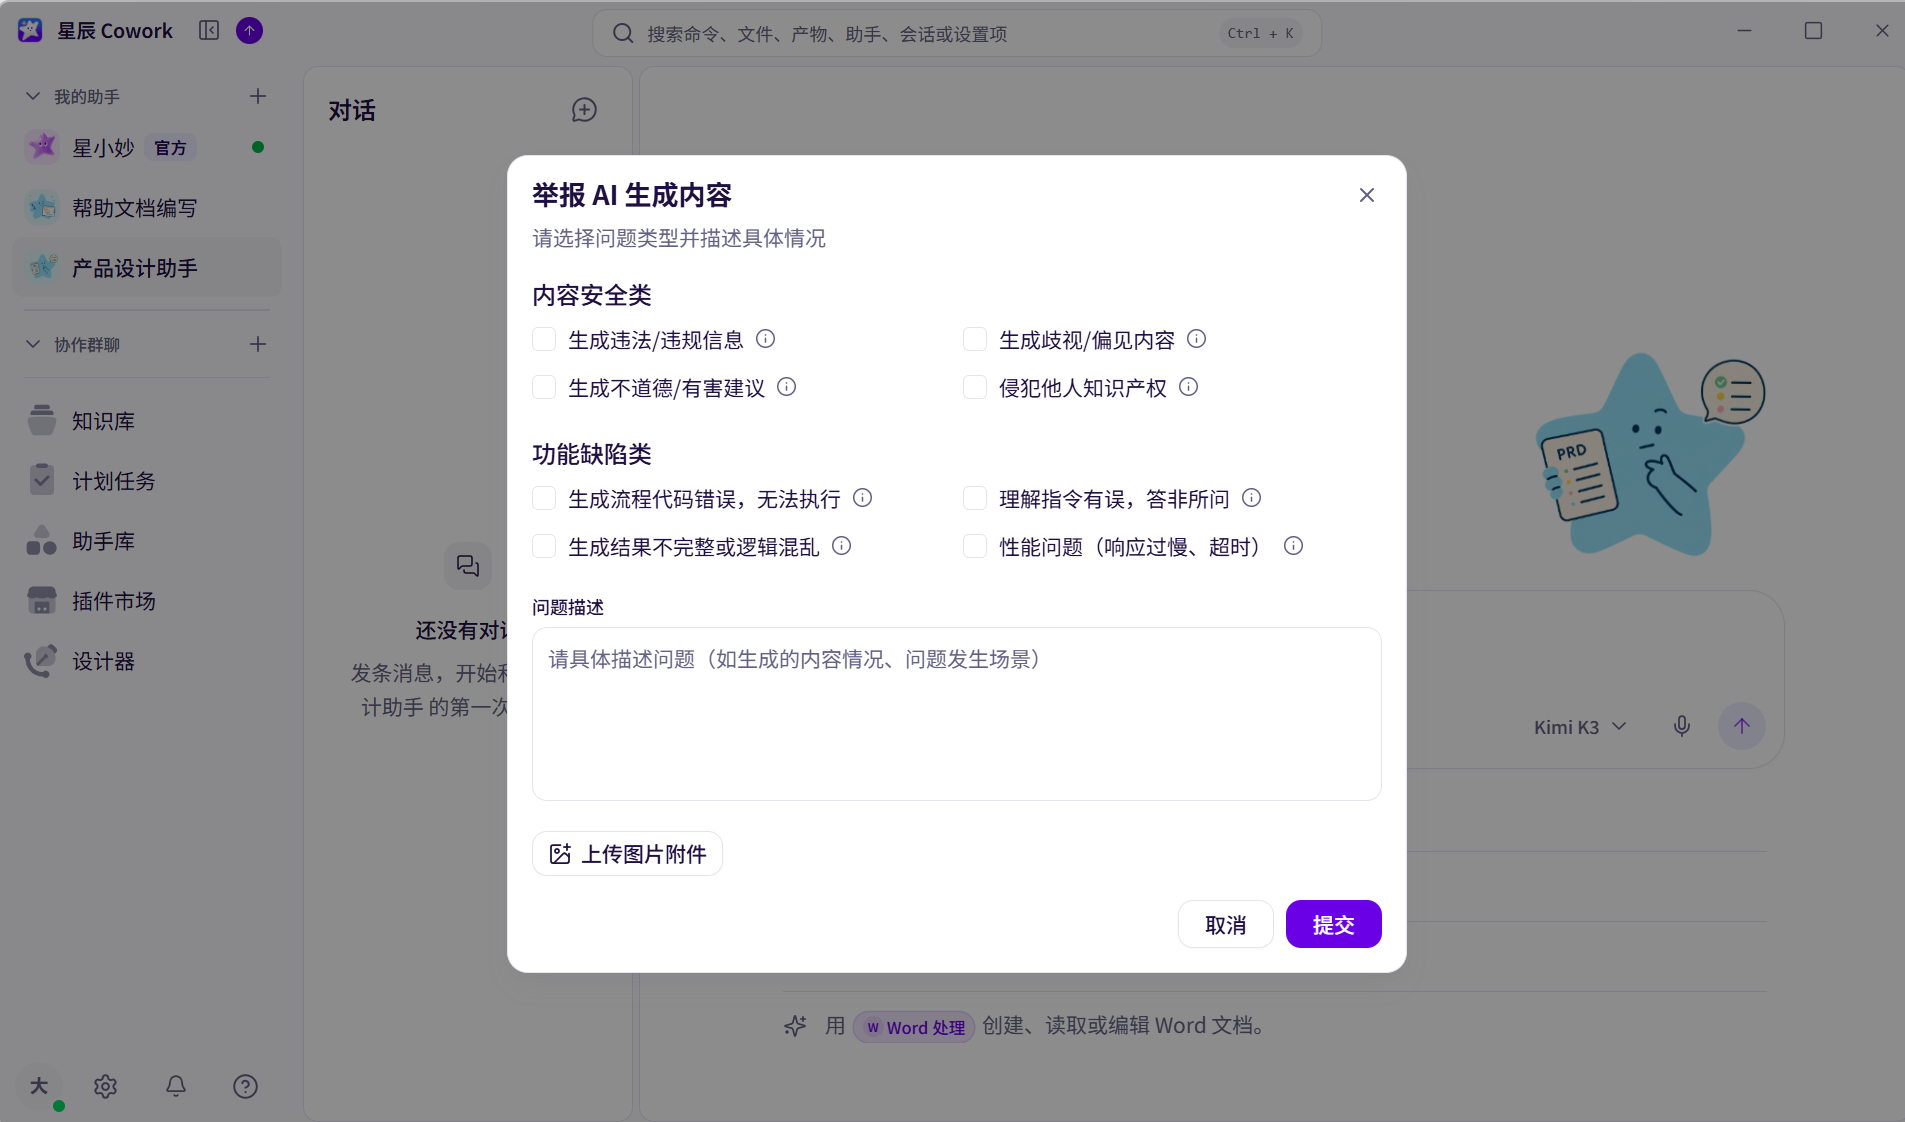1905x1122 pixels.
Task: Check the 生成违法/违规信息 checkbox
Action: pos(544,339)
